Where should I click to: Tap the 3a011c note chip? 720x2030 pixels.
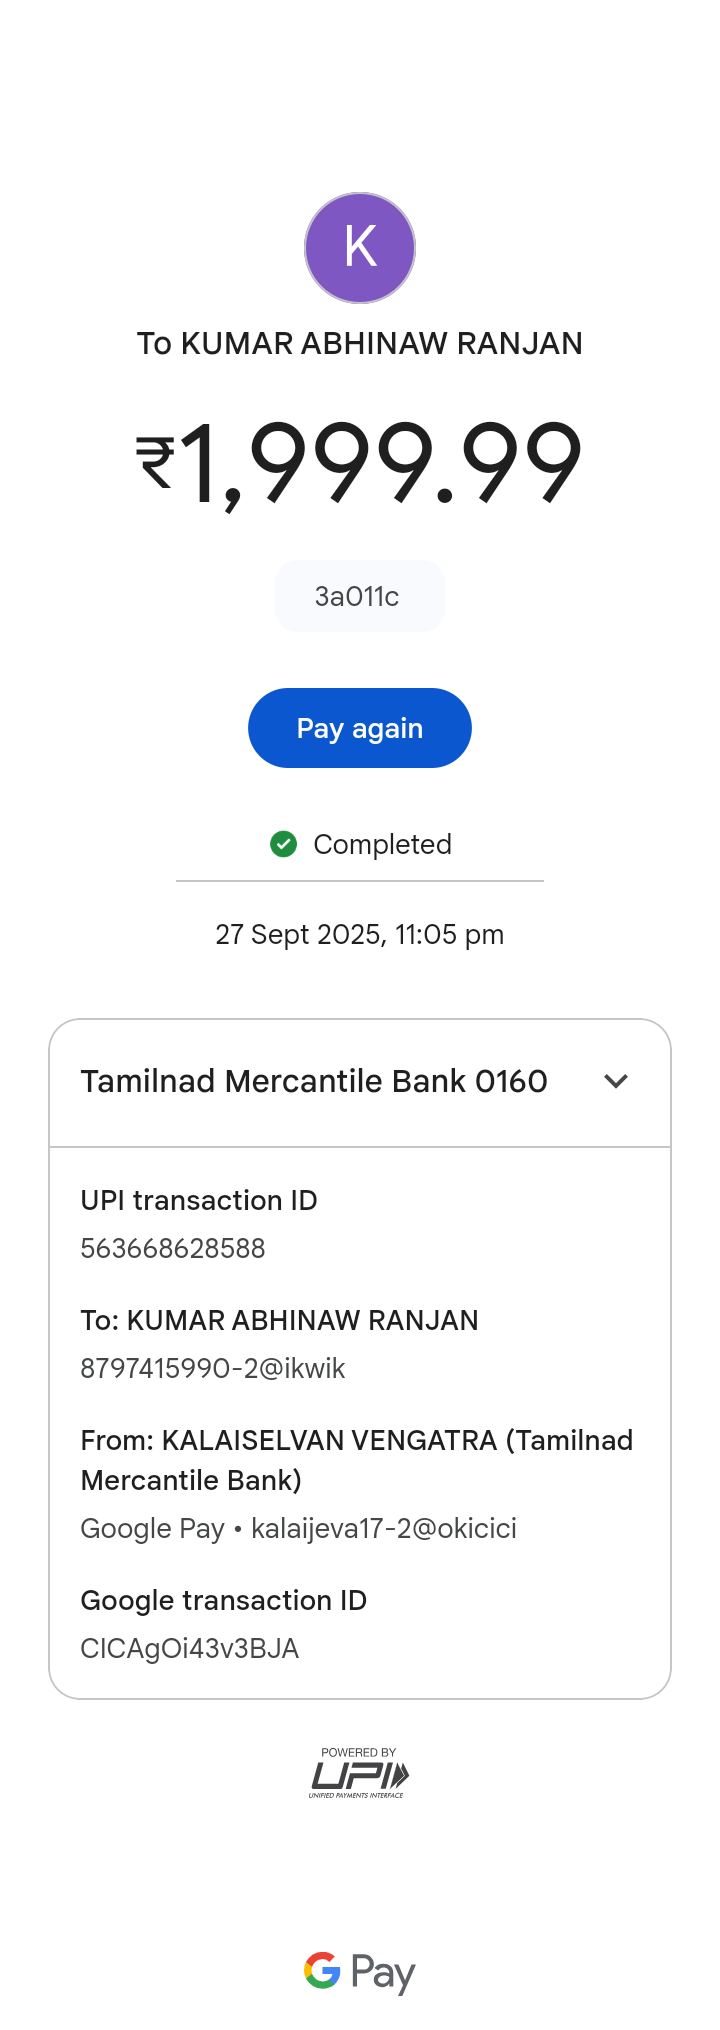(358, 597)
